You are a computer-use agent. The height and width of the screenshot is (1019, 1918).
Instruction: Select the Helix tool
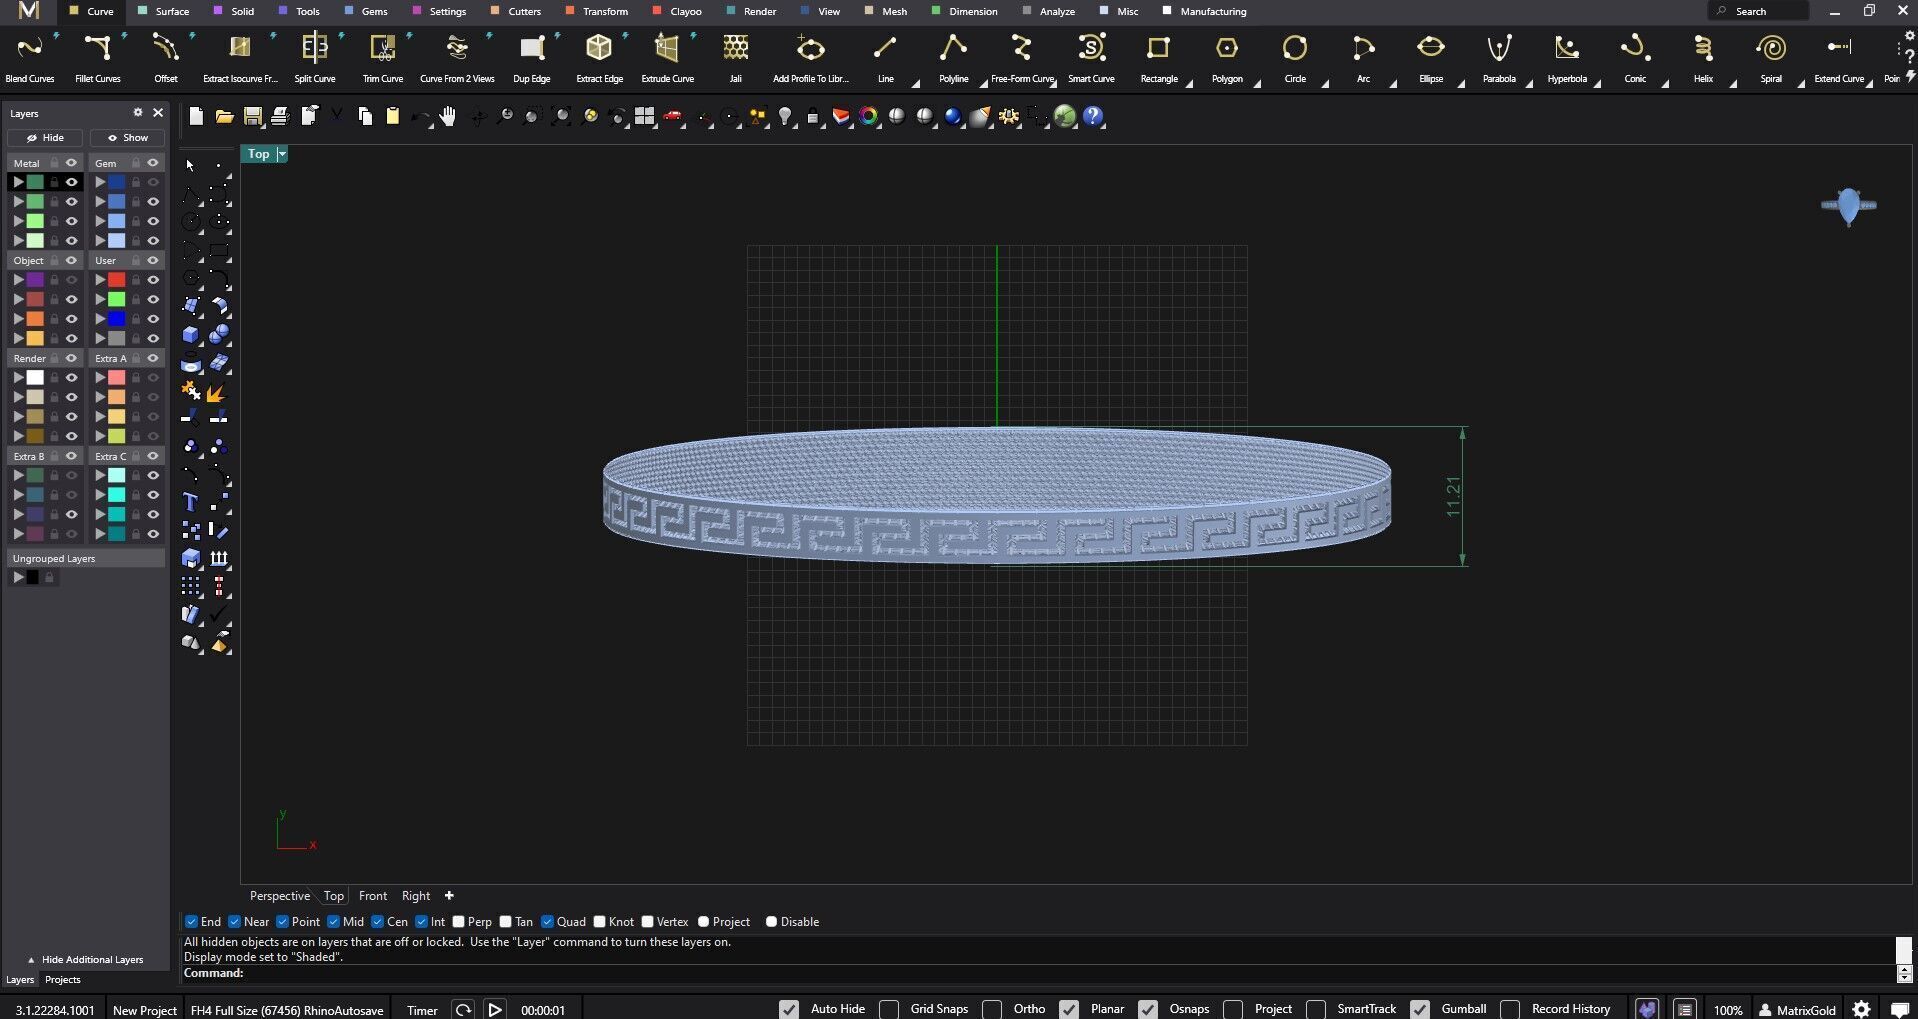coord(1703,58)
